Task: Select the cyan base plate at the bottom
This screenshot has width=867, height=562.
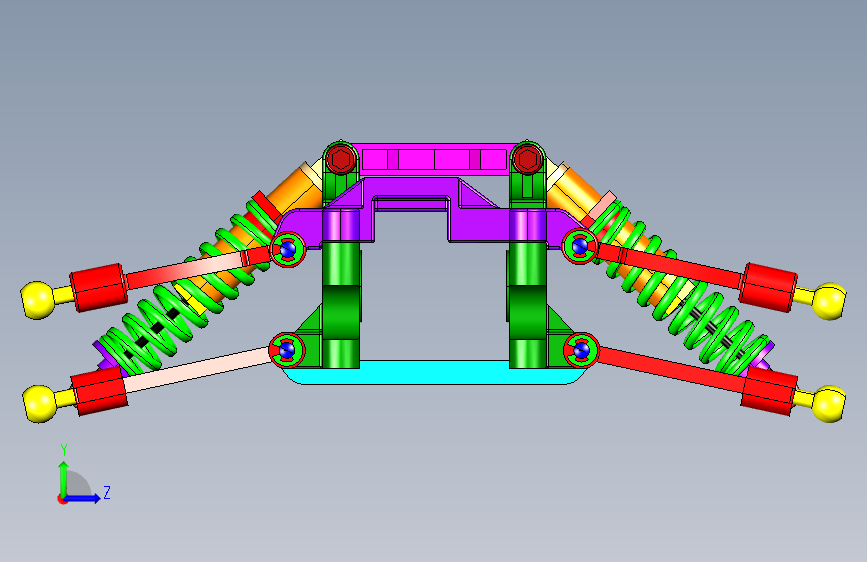Action: click(434, 373)
